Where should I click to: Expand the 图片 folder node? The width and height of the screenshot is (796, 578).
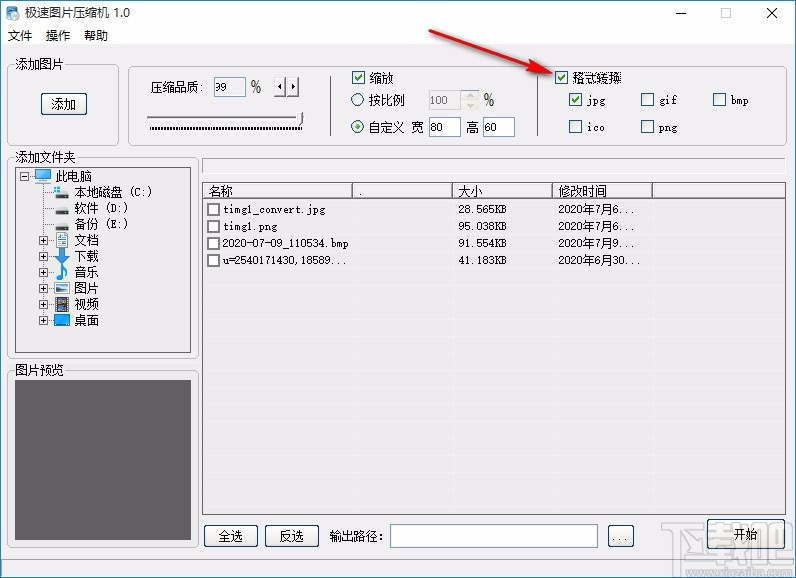pyautogui.click(x=43, y=289)
